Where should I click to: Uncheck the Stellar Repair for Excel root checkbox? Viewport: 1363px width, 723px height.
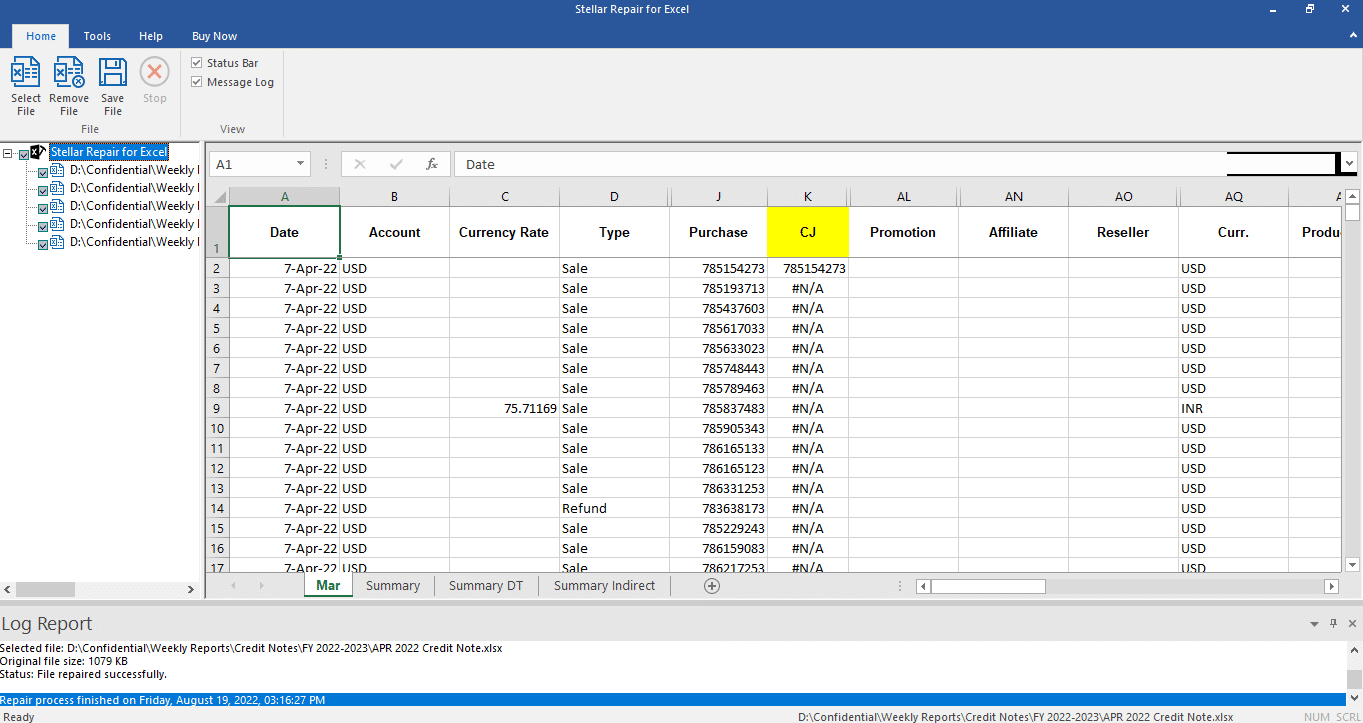click(x=24, y=154)
